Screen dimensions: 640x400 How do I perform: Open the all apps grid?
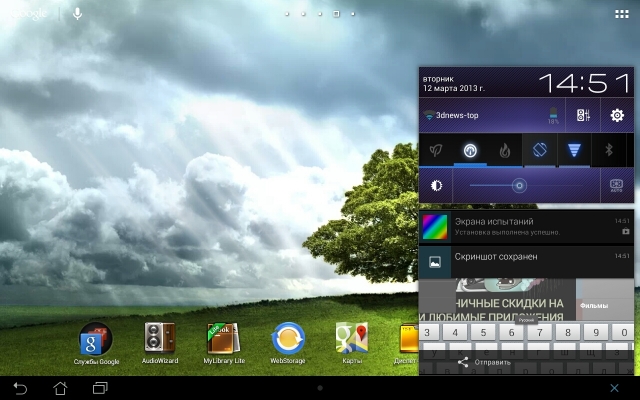click(620, 14)
